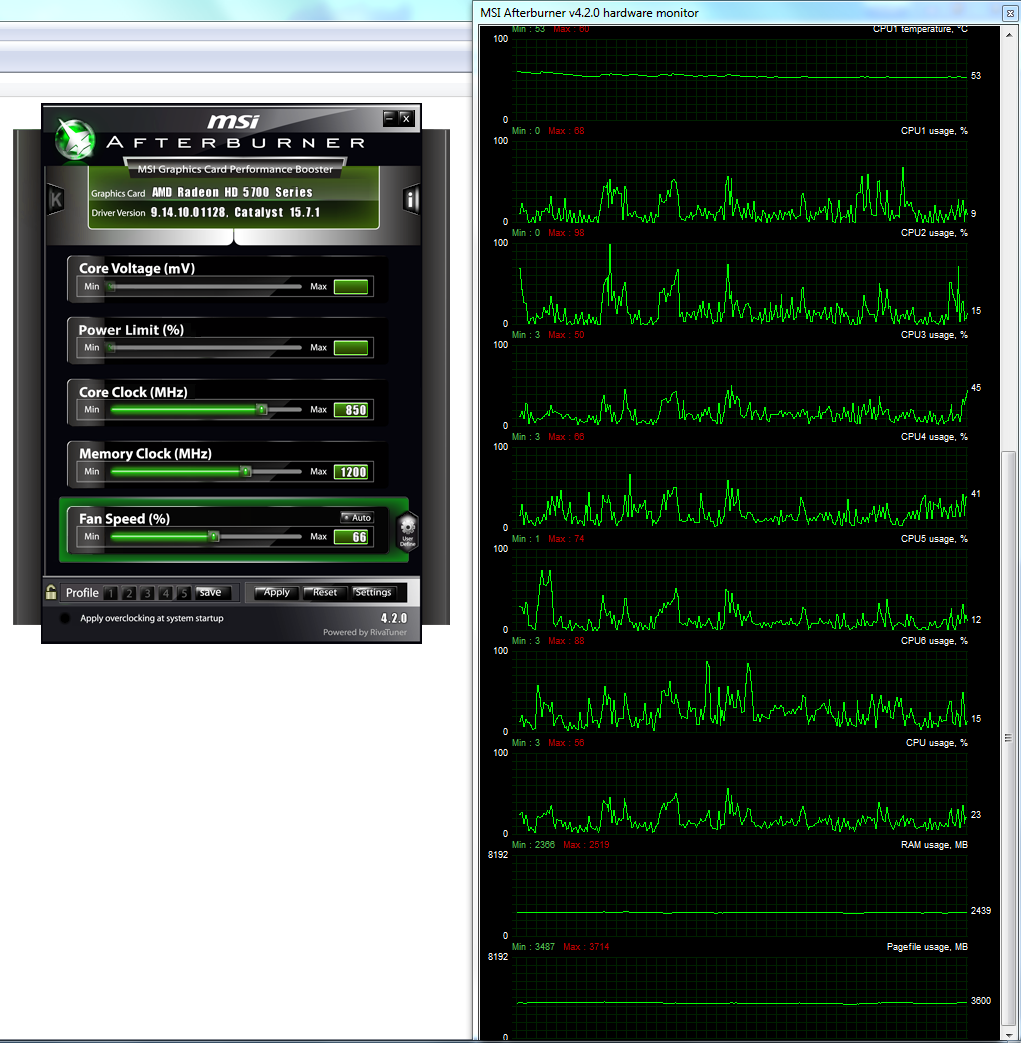Click 'Powered by RivaTuner' text

365,633
